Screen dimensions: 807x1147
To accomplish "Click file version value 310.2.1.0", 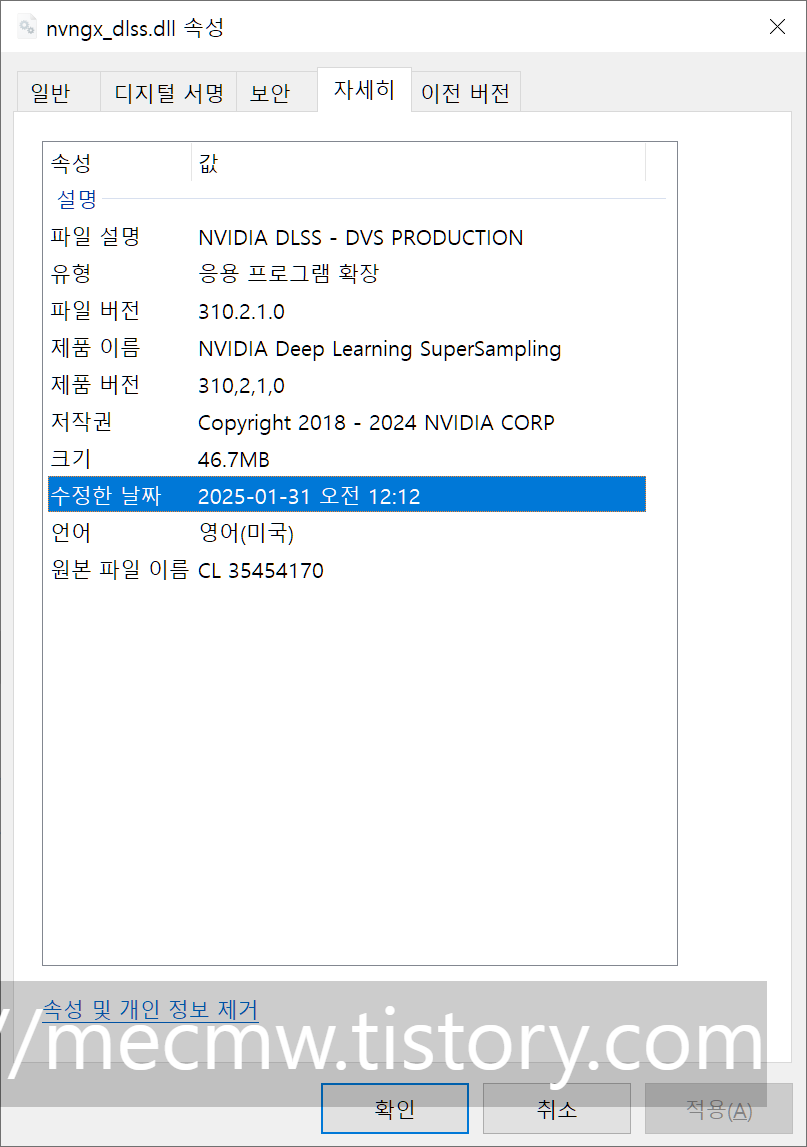I will click(241, 312).
